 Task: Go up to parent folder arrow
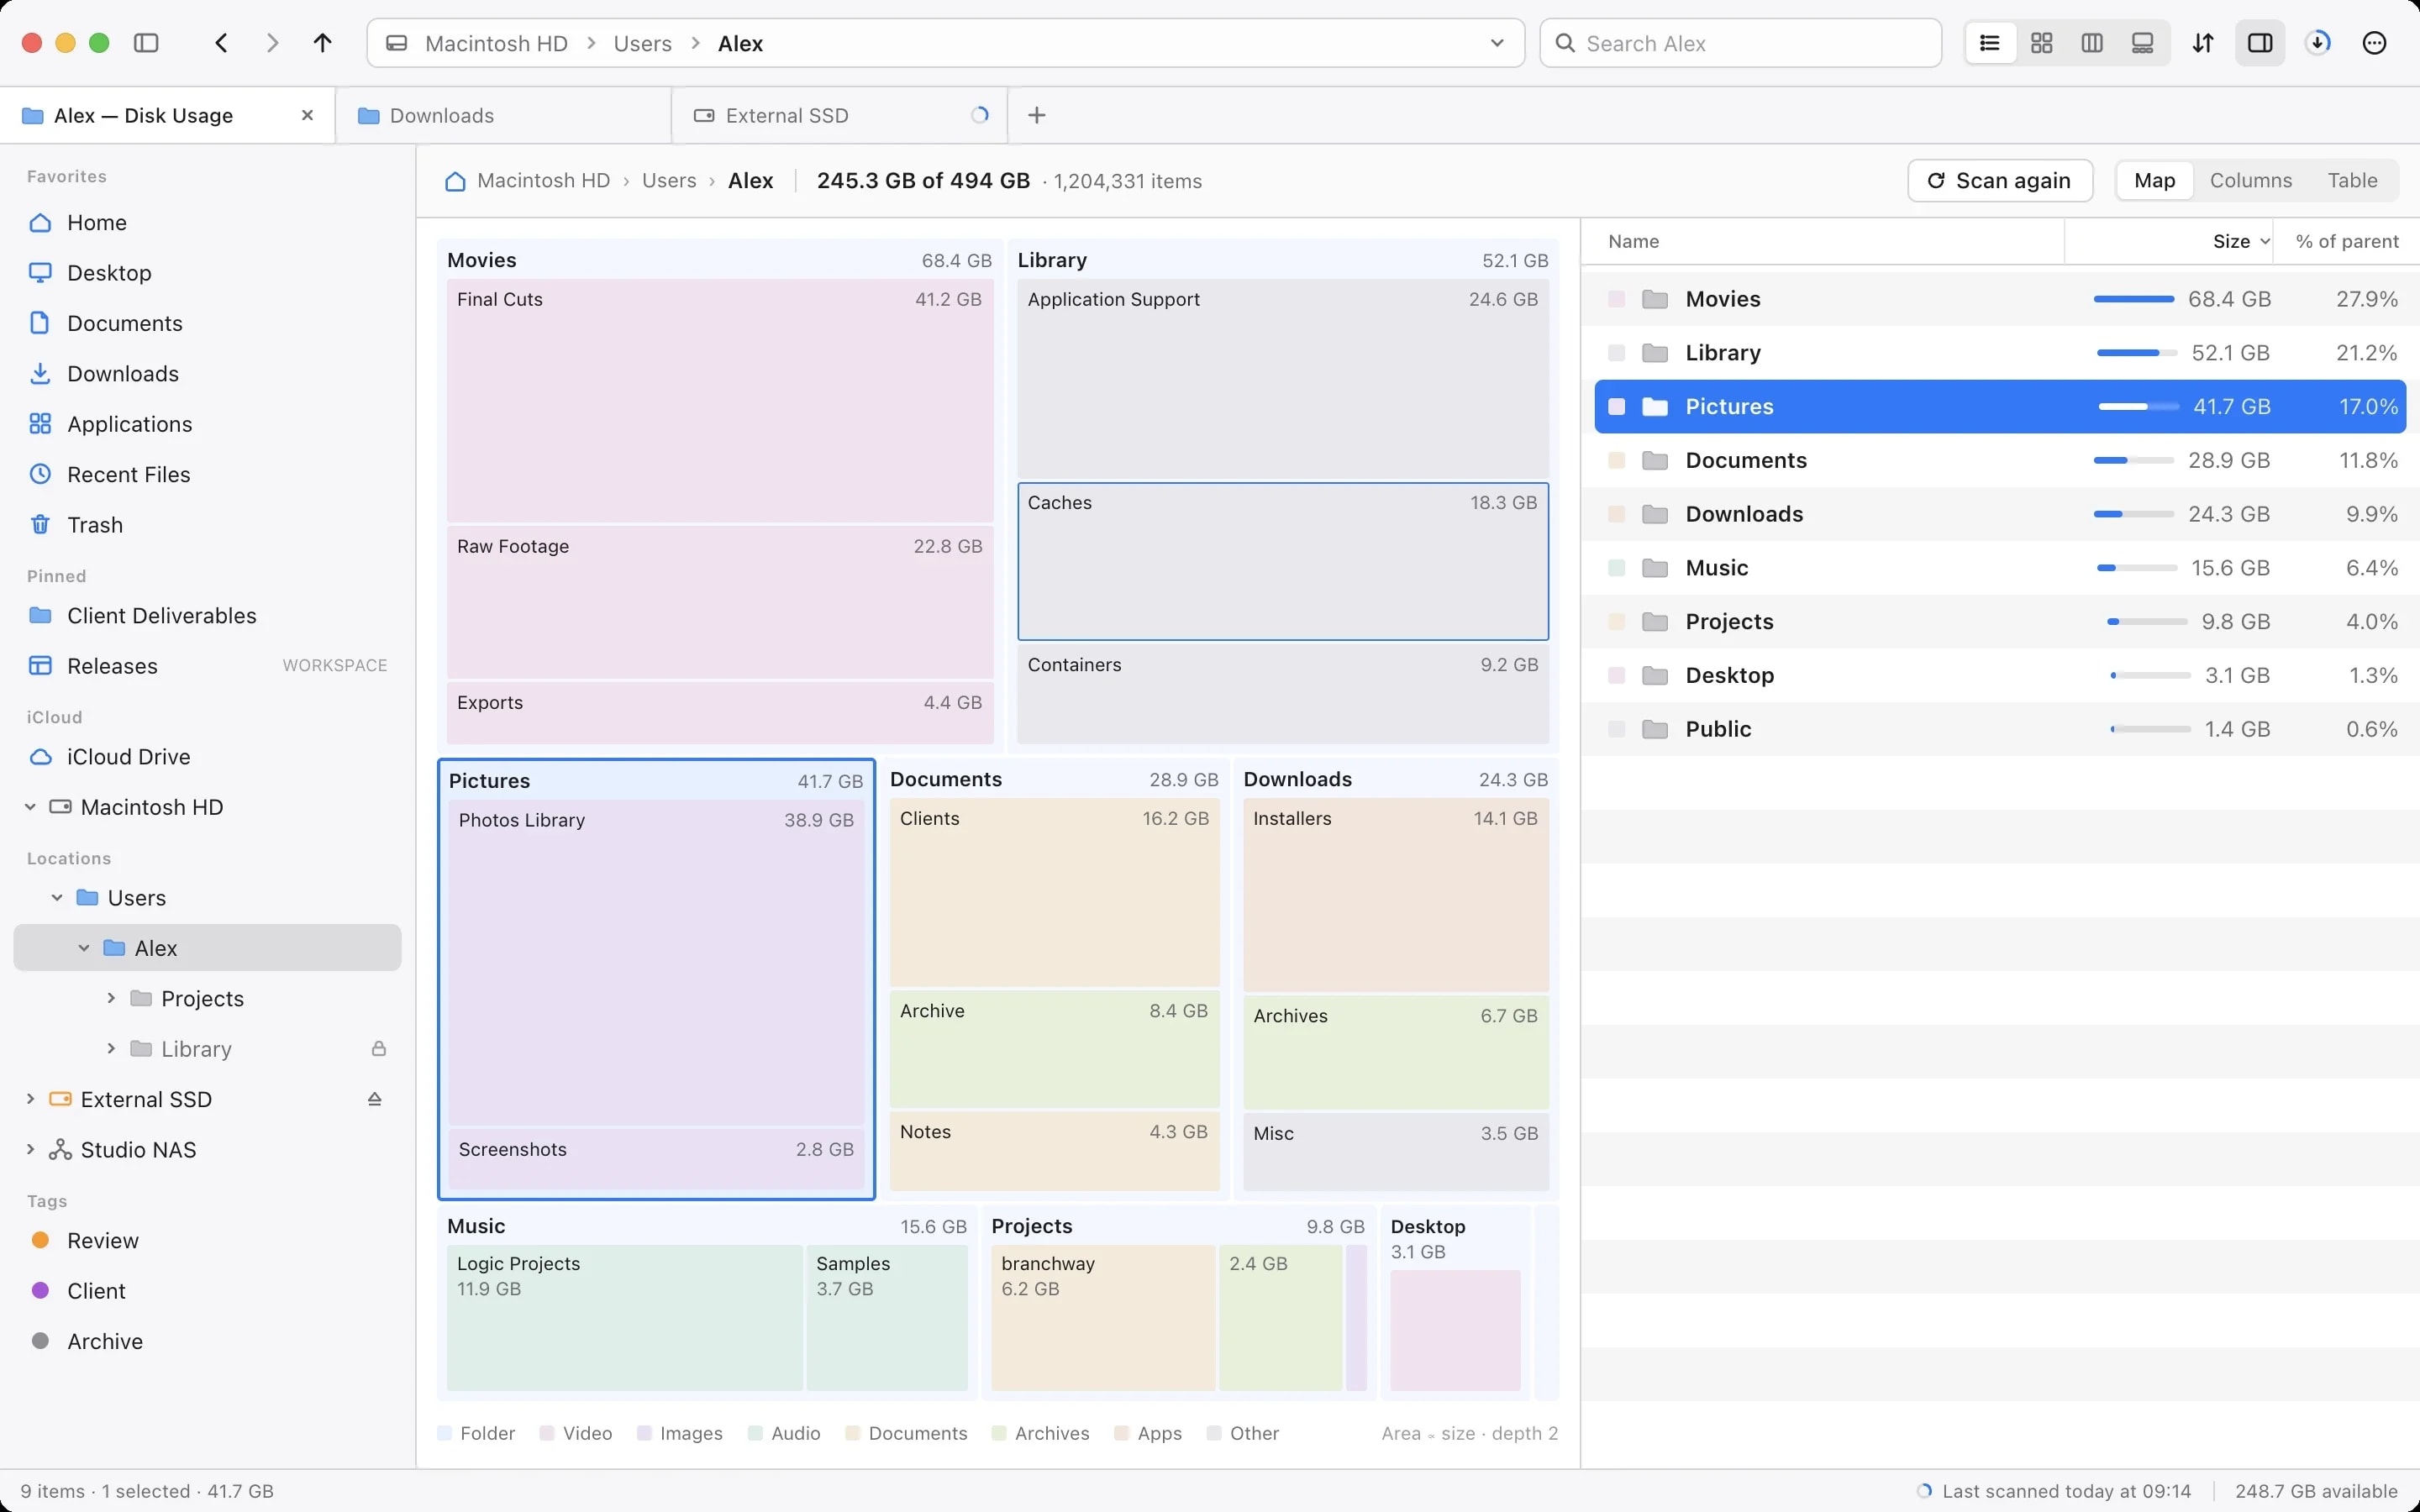pos(322,43)
